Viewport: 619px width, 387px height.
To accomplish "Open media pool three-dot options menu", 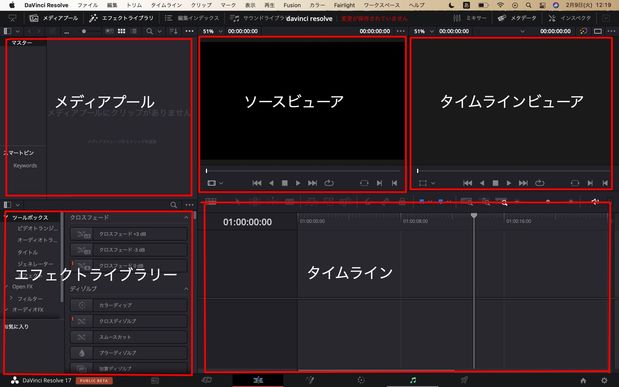I will pos(189,31).
